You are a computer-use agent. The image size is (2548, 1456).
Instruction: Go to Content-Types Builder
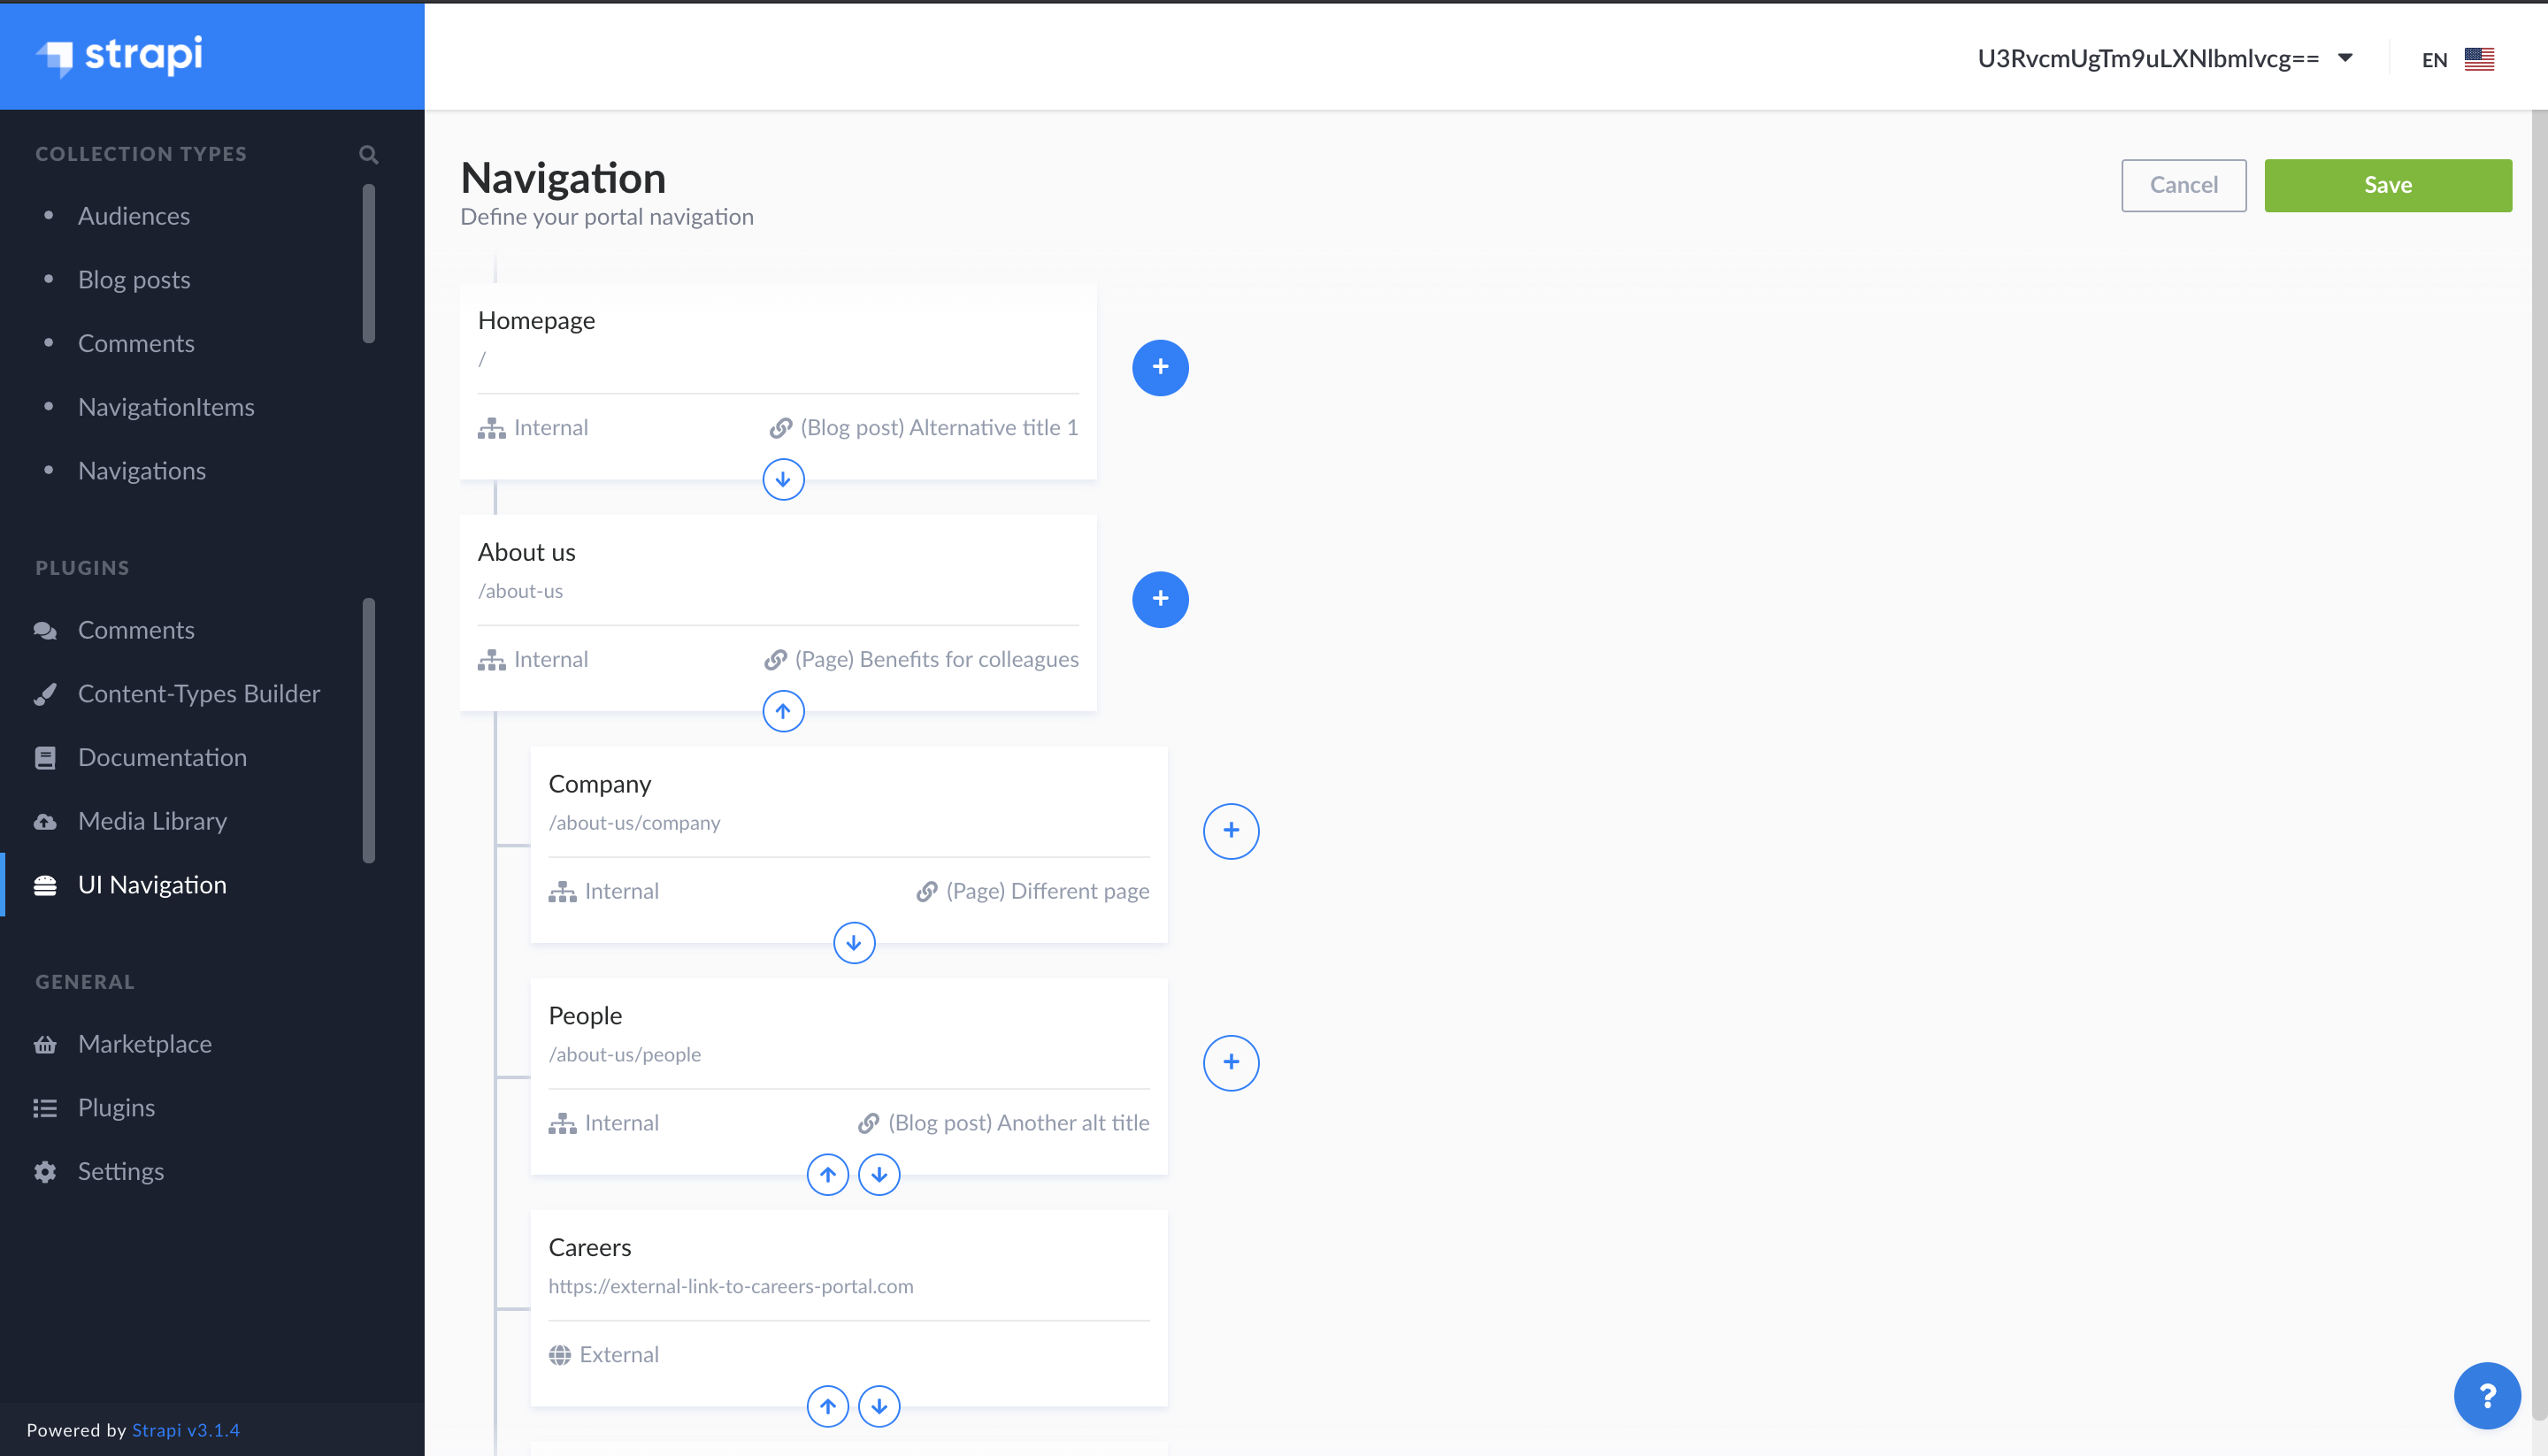click(x=198, y=694)
